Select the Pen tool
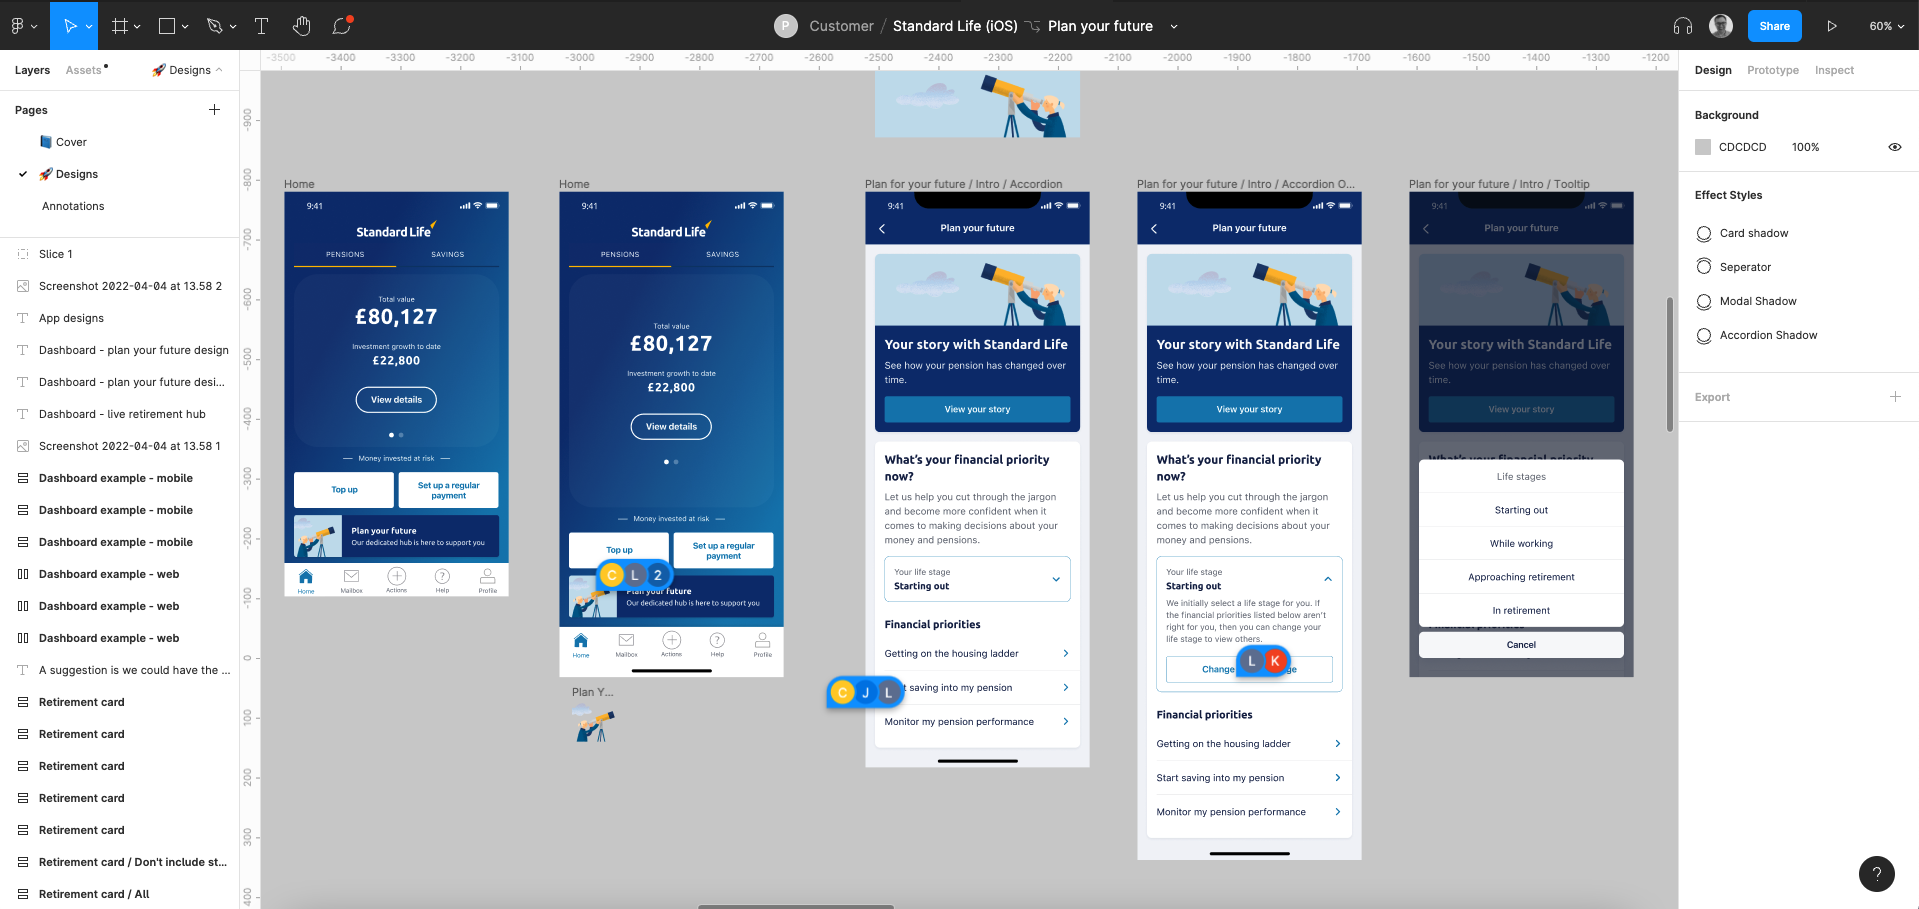This screenshot has width=1919, height=909. (x=212, y=25)
